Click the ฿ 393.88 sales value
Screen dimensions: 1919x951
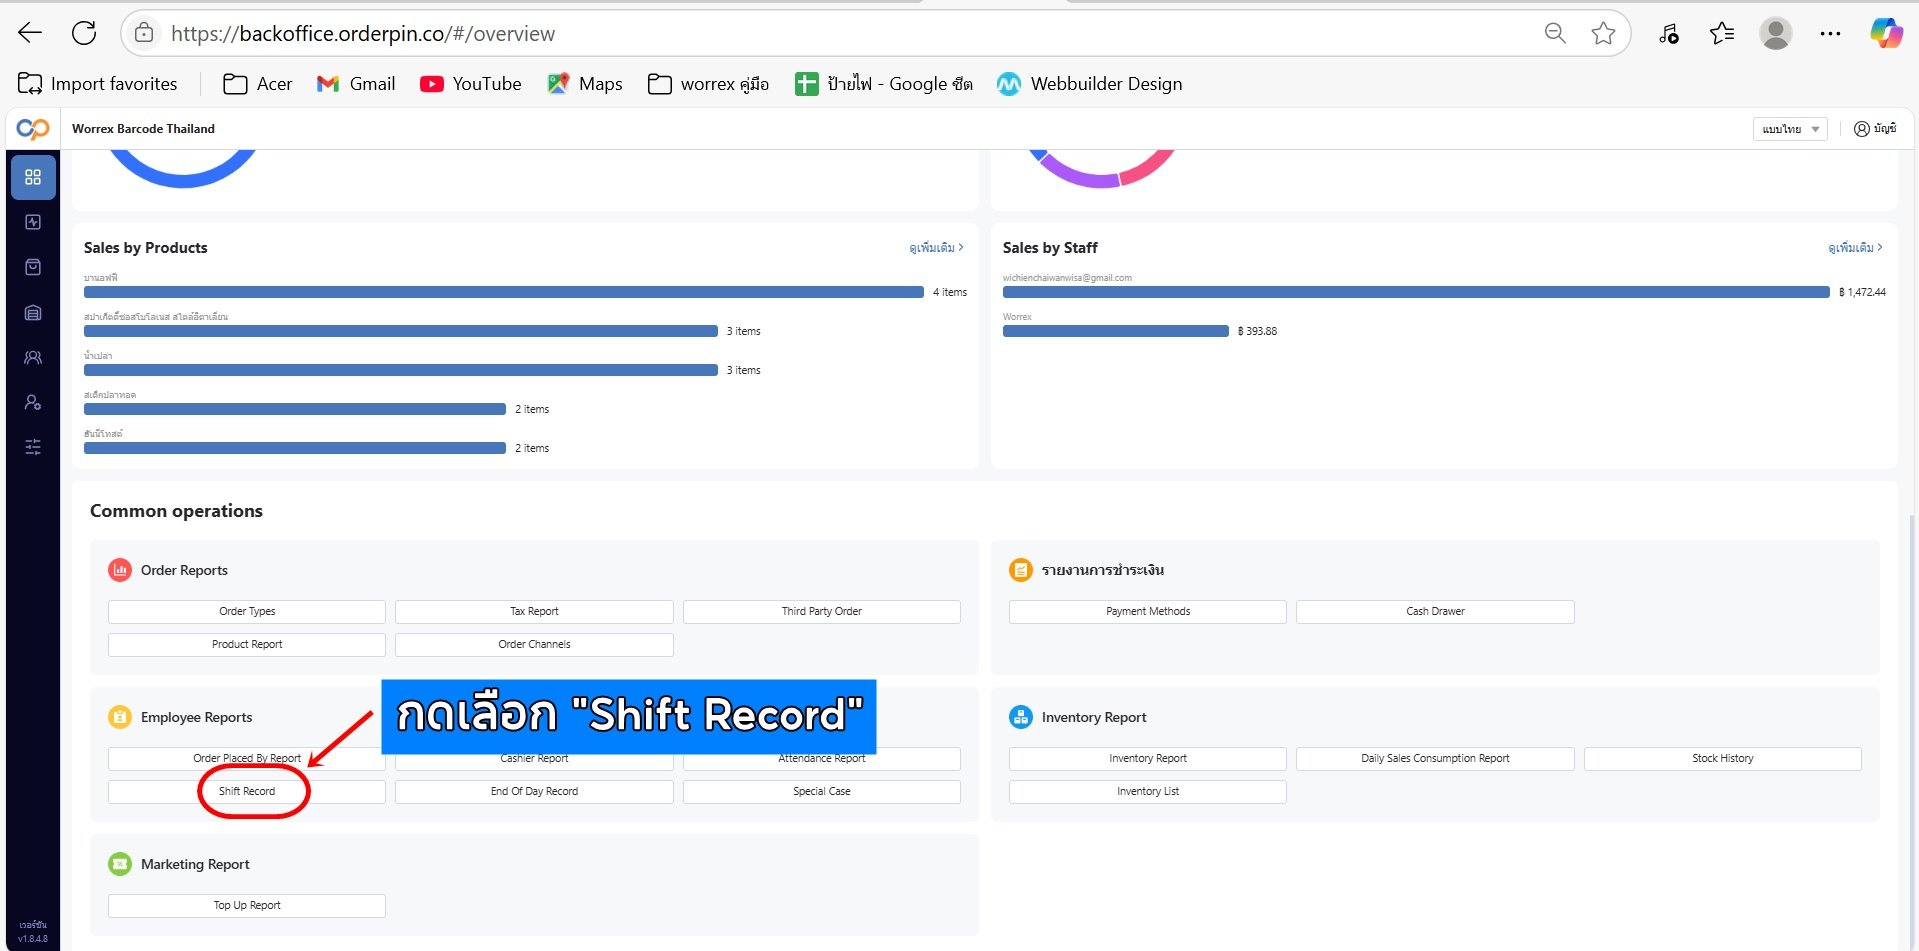pos(1257,331)
